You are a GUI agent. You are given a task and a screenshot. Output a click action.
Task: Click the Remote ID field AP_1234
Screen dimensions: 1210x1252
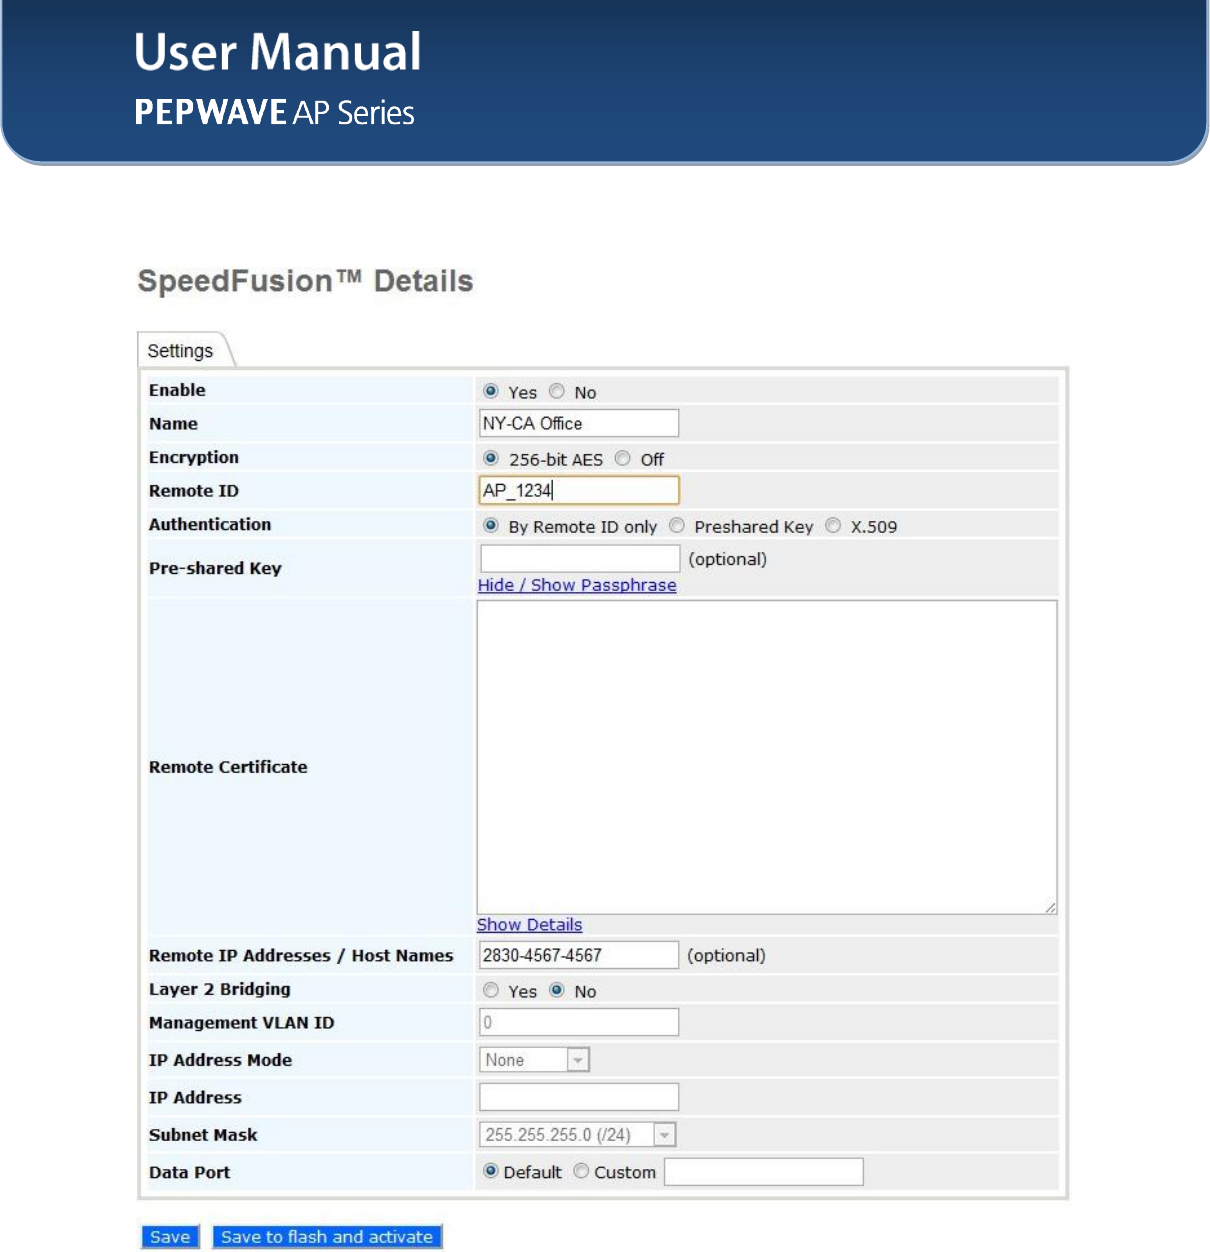pyautogui.click(x=579, y=490)
